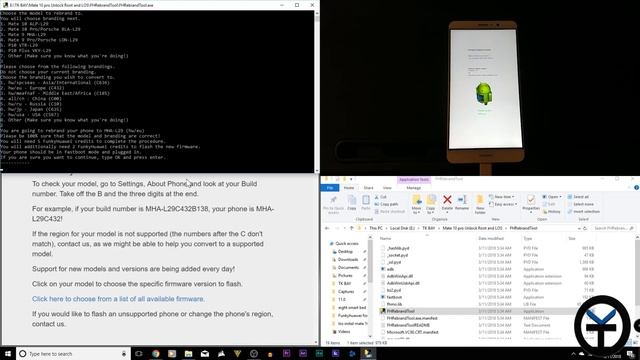The image size is (640, 360).
Task: Open Explorer help question mark icon
Action: click(636, 188)
